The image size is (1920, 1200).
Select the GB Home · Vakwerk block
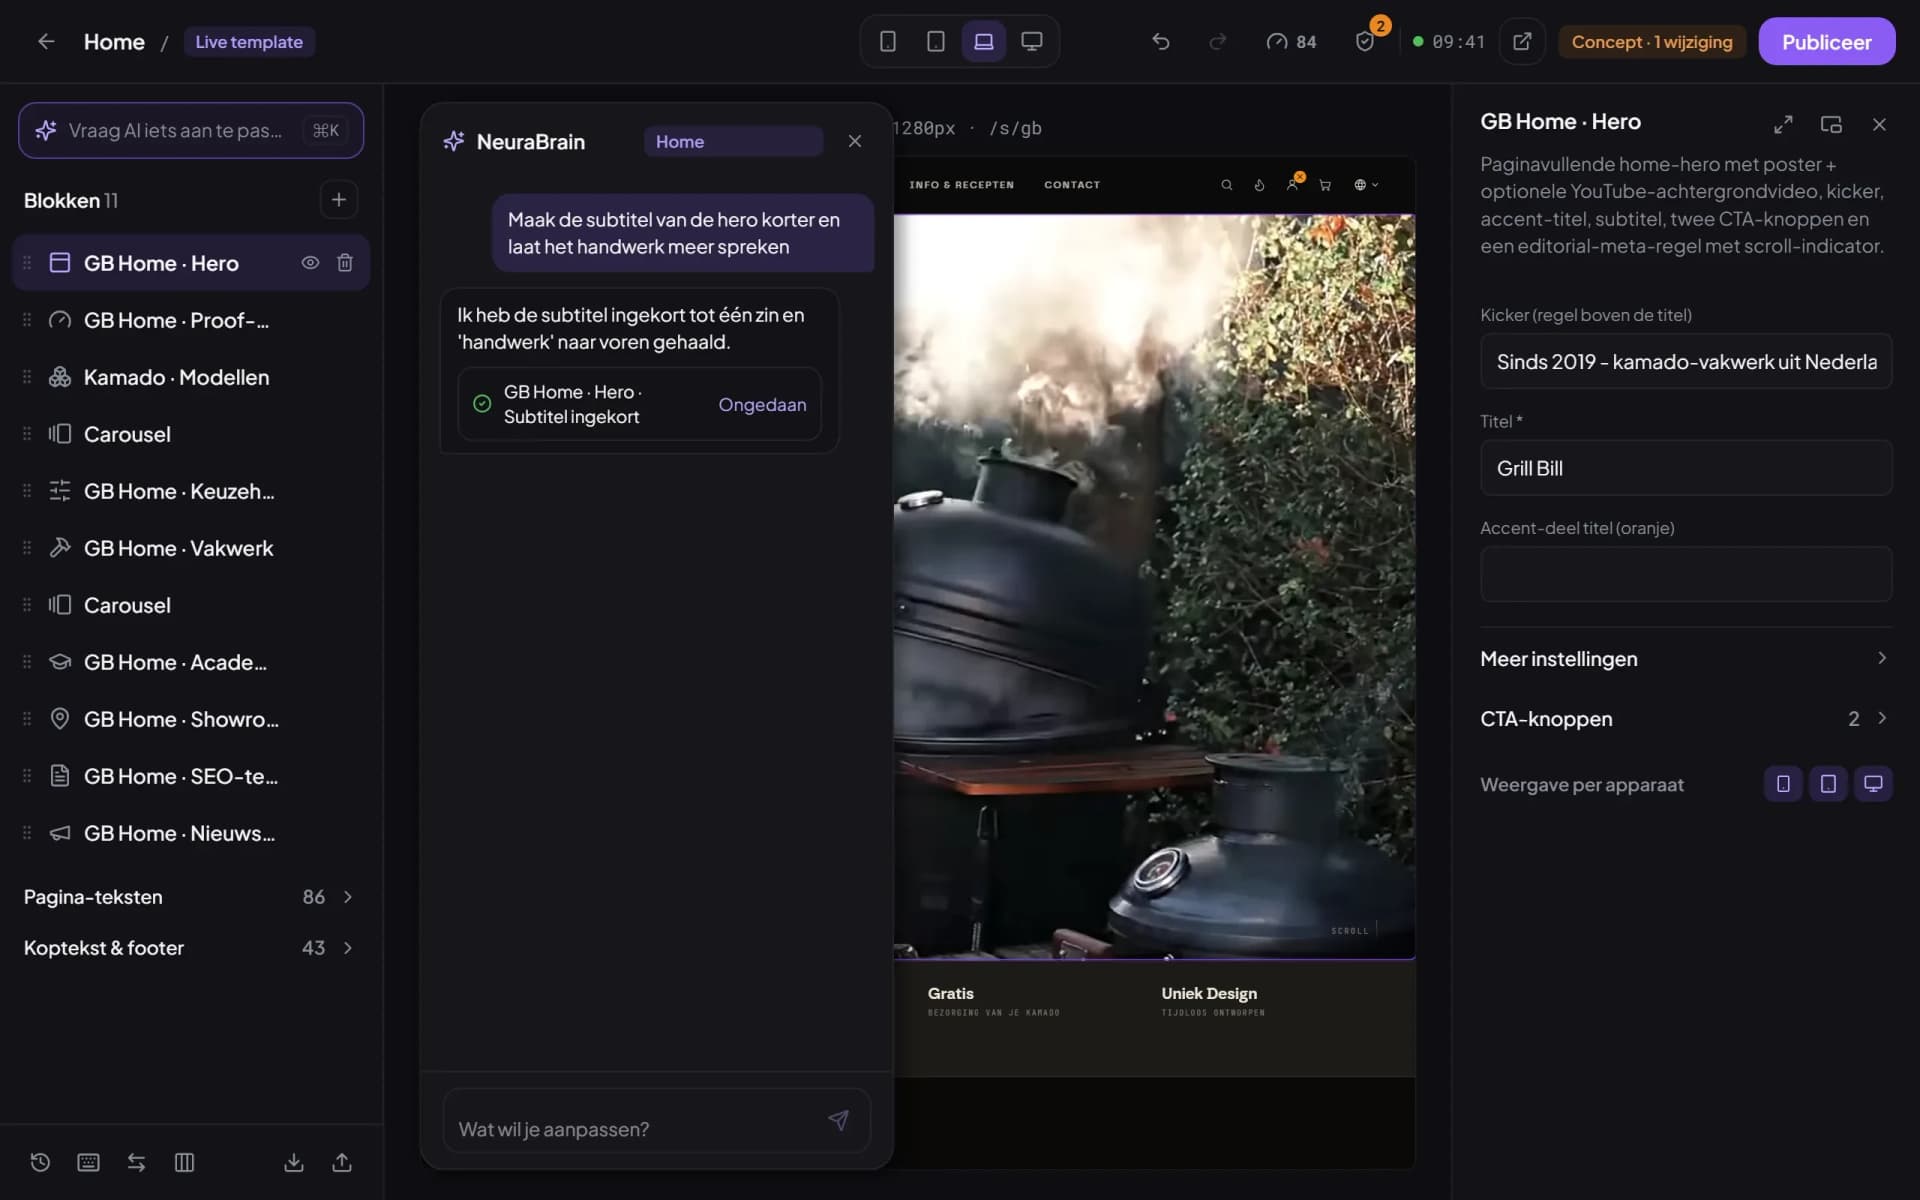pyautogui.click(x=190, y=548)
